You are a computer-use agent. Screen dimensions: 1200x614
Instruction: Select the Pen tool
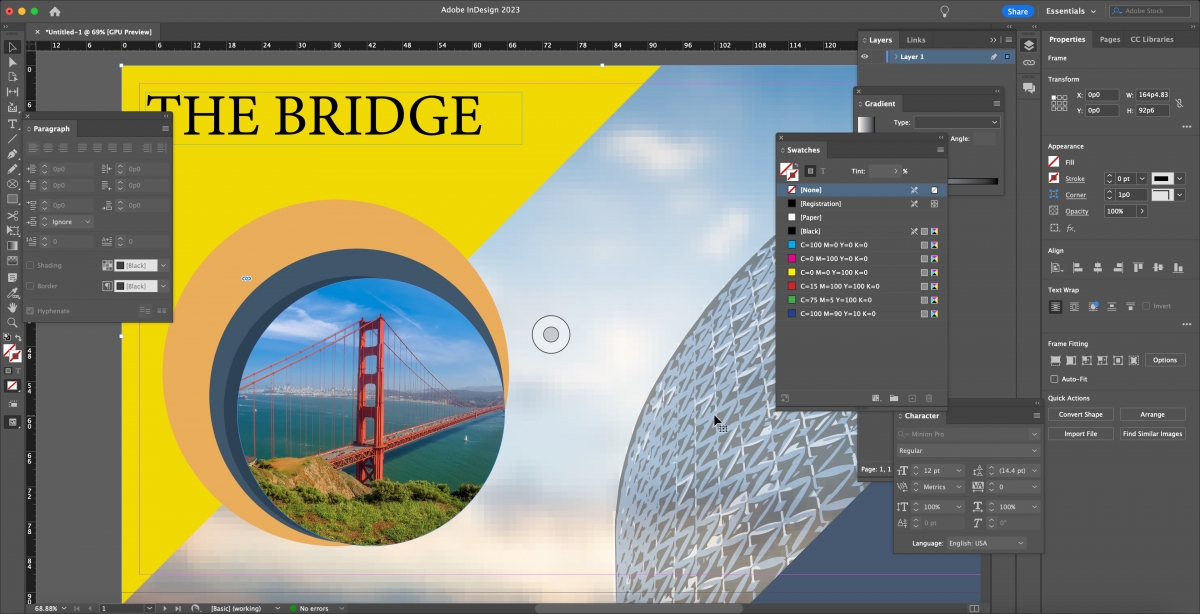(12, 154)
